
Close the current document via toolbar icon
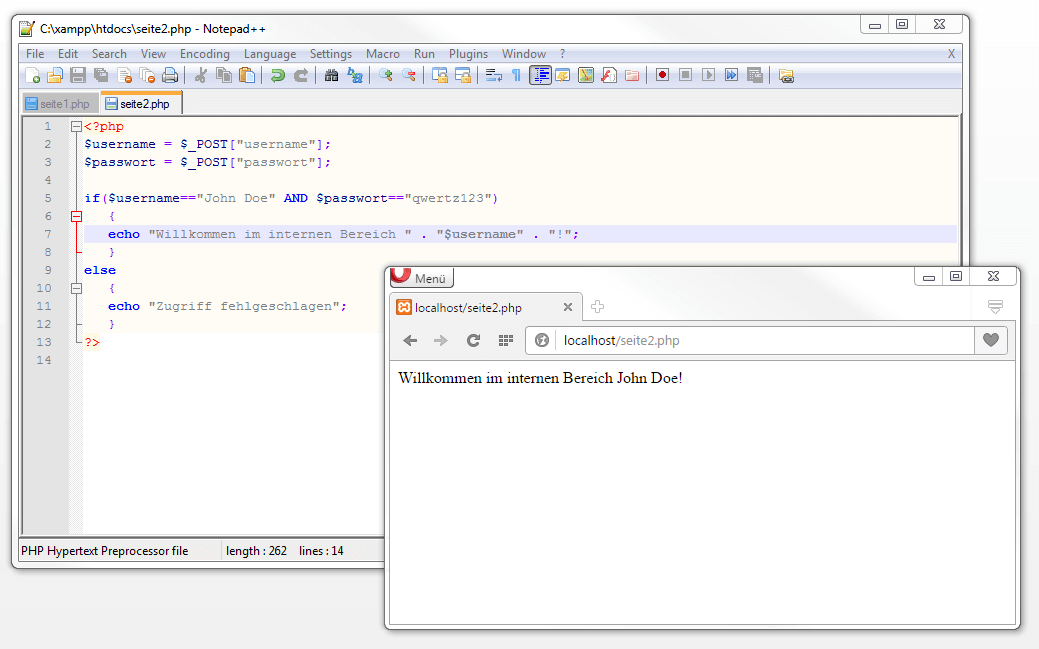[125, 76]
